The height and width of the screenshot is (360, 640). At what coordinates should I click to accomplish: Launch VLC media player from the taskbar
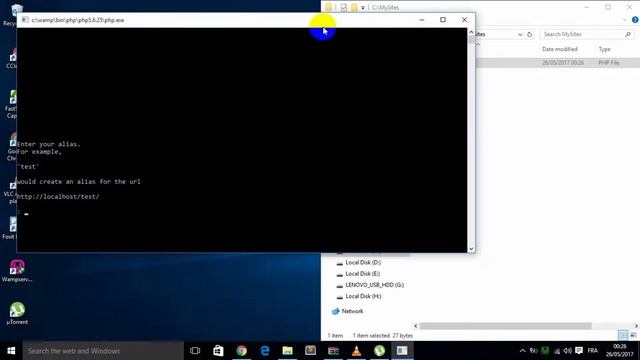(356, 351)
